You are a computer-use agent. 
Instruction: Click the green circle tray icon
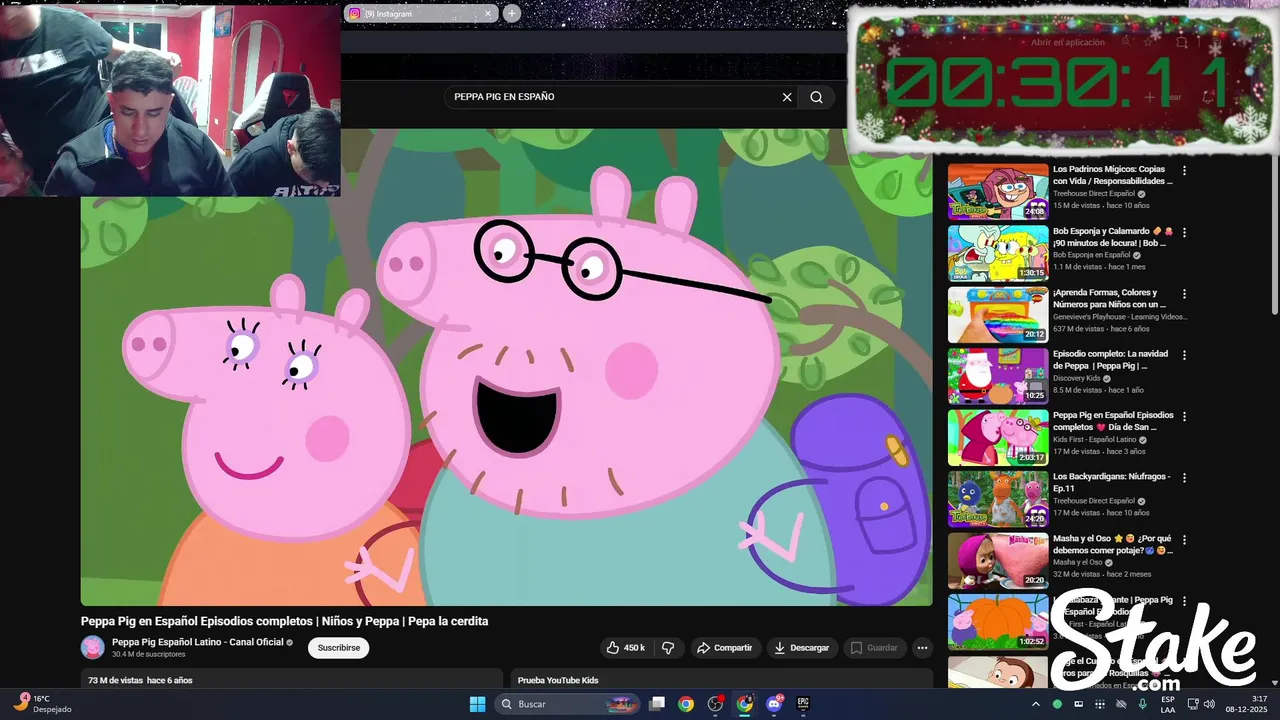[1057, 704]
